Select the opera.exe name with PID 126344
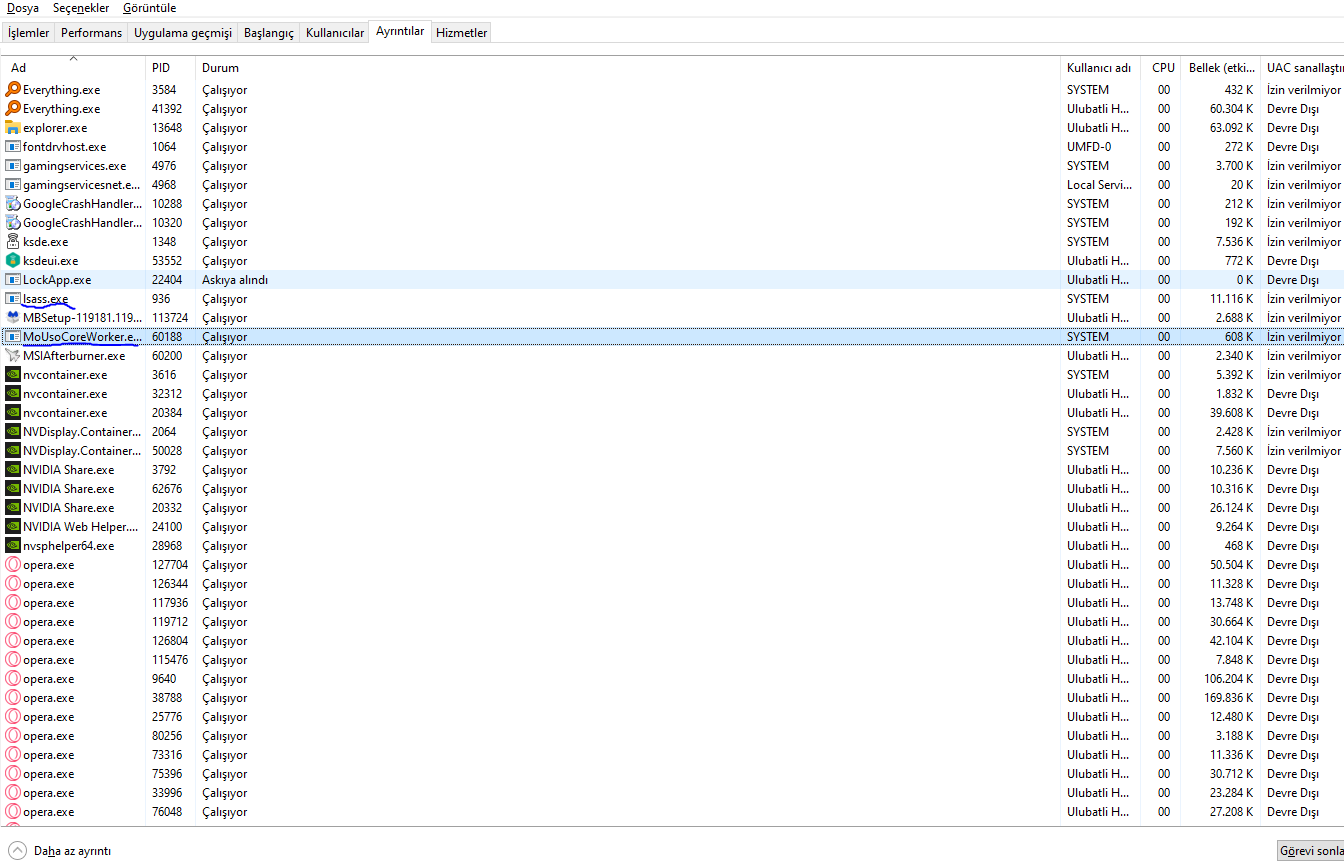Screen dimensions: 1344x868 pyautogui.click(x=48, y=584)
